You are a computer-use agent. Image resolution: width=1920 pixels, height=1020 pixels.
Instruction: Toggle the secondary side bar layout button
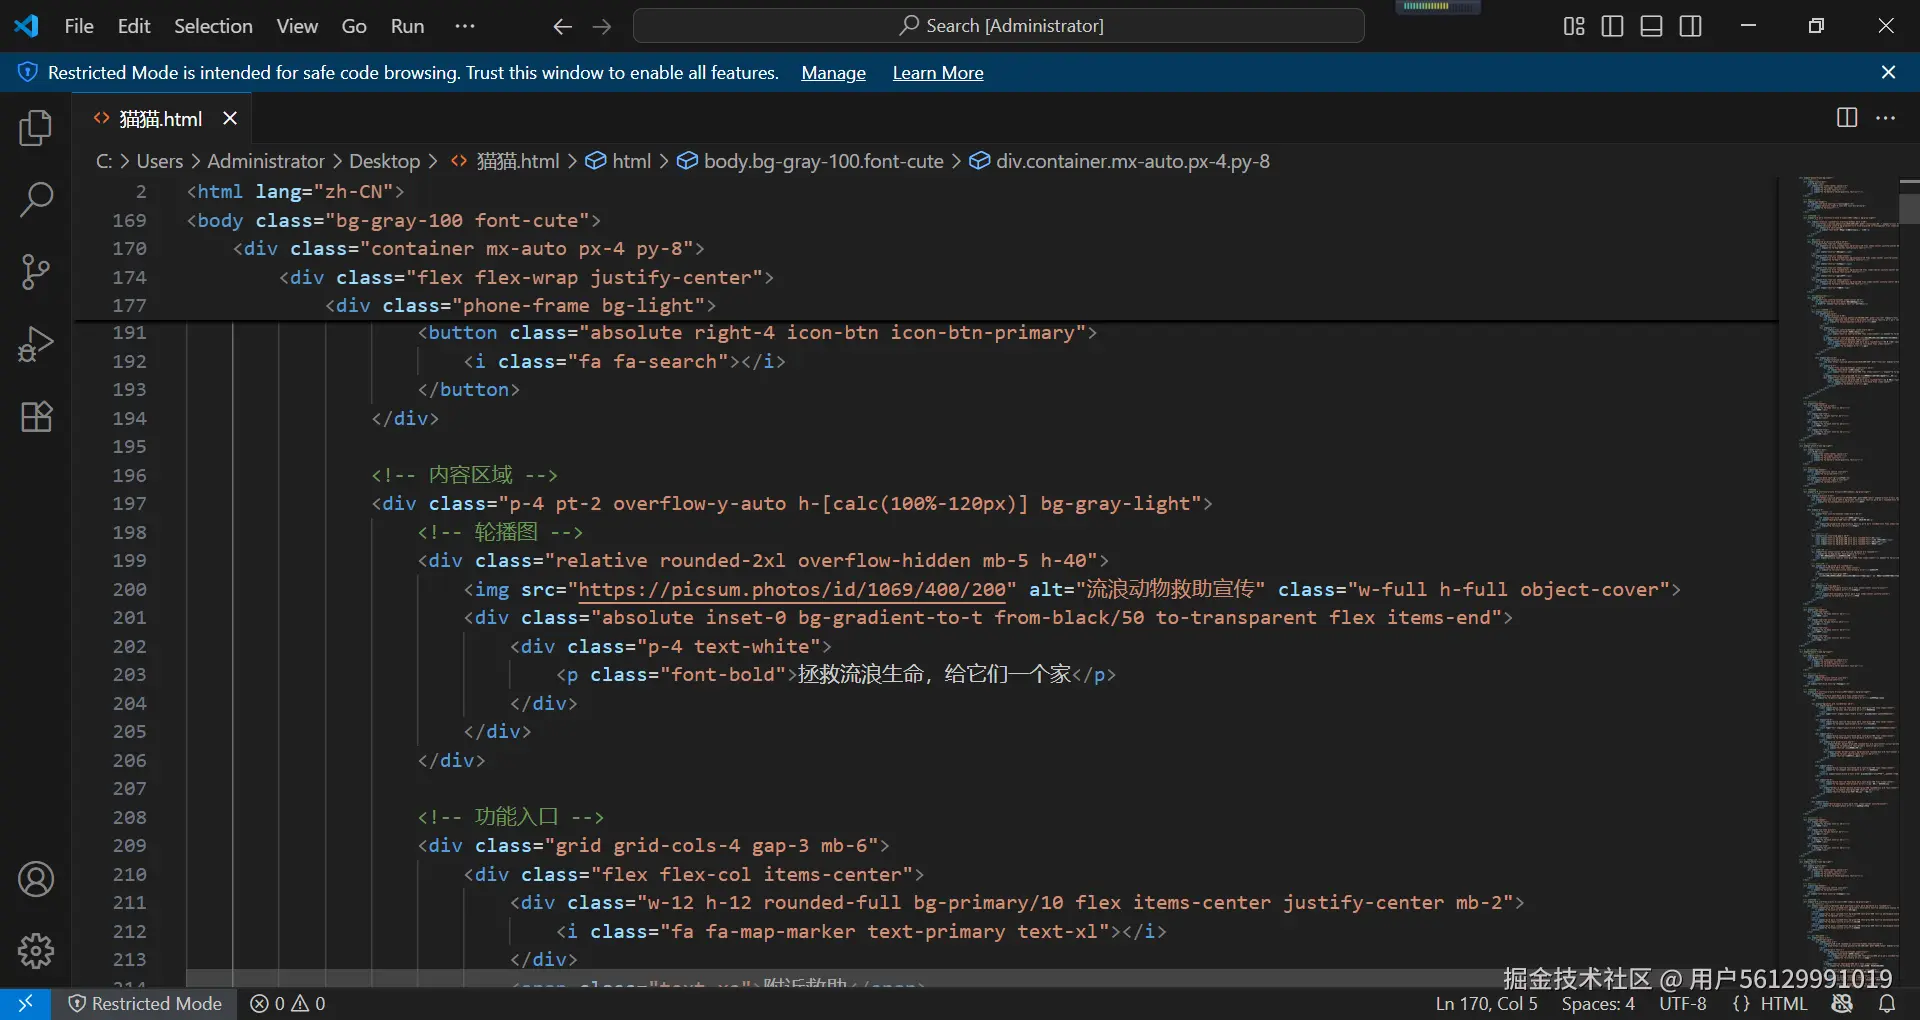click(1690, 26)
